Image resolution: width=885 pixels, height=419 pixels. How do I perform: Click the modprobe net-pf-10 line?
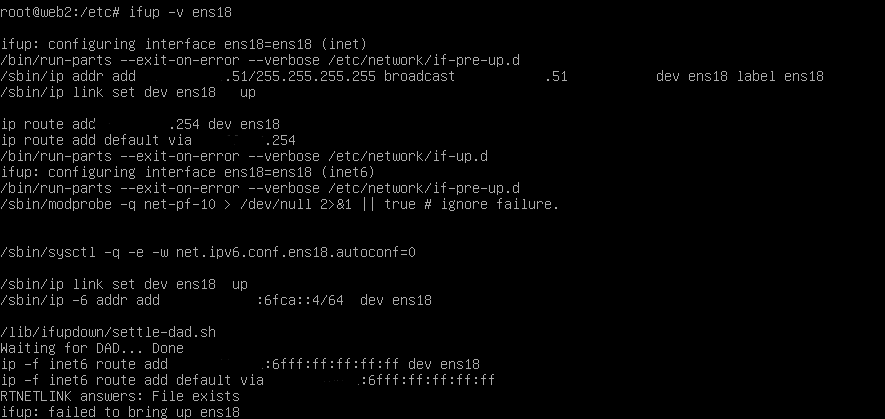(279, 204)
